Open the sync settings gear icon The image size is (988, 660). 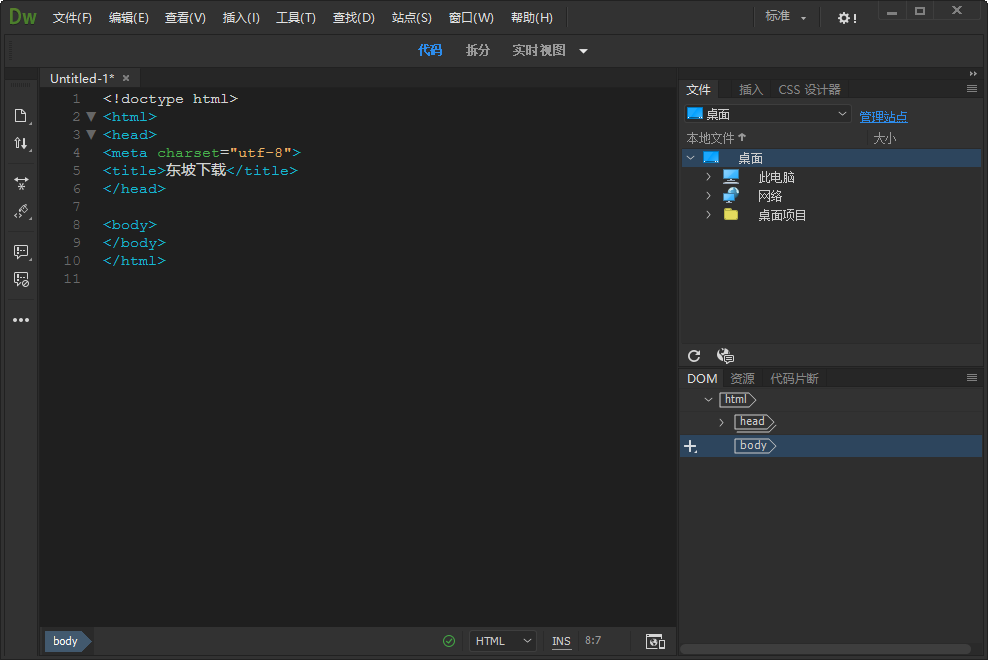[847, 18]
